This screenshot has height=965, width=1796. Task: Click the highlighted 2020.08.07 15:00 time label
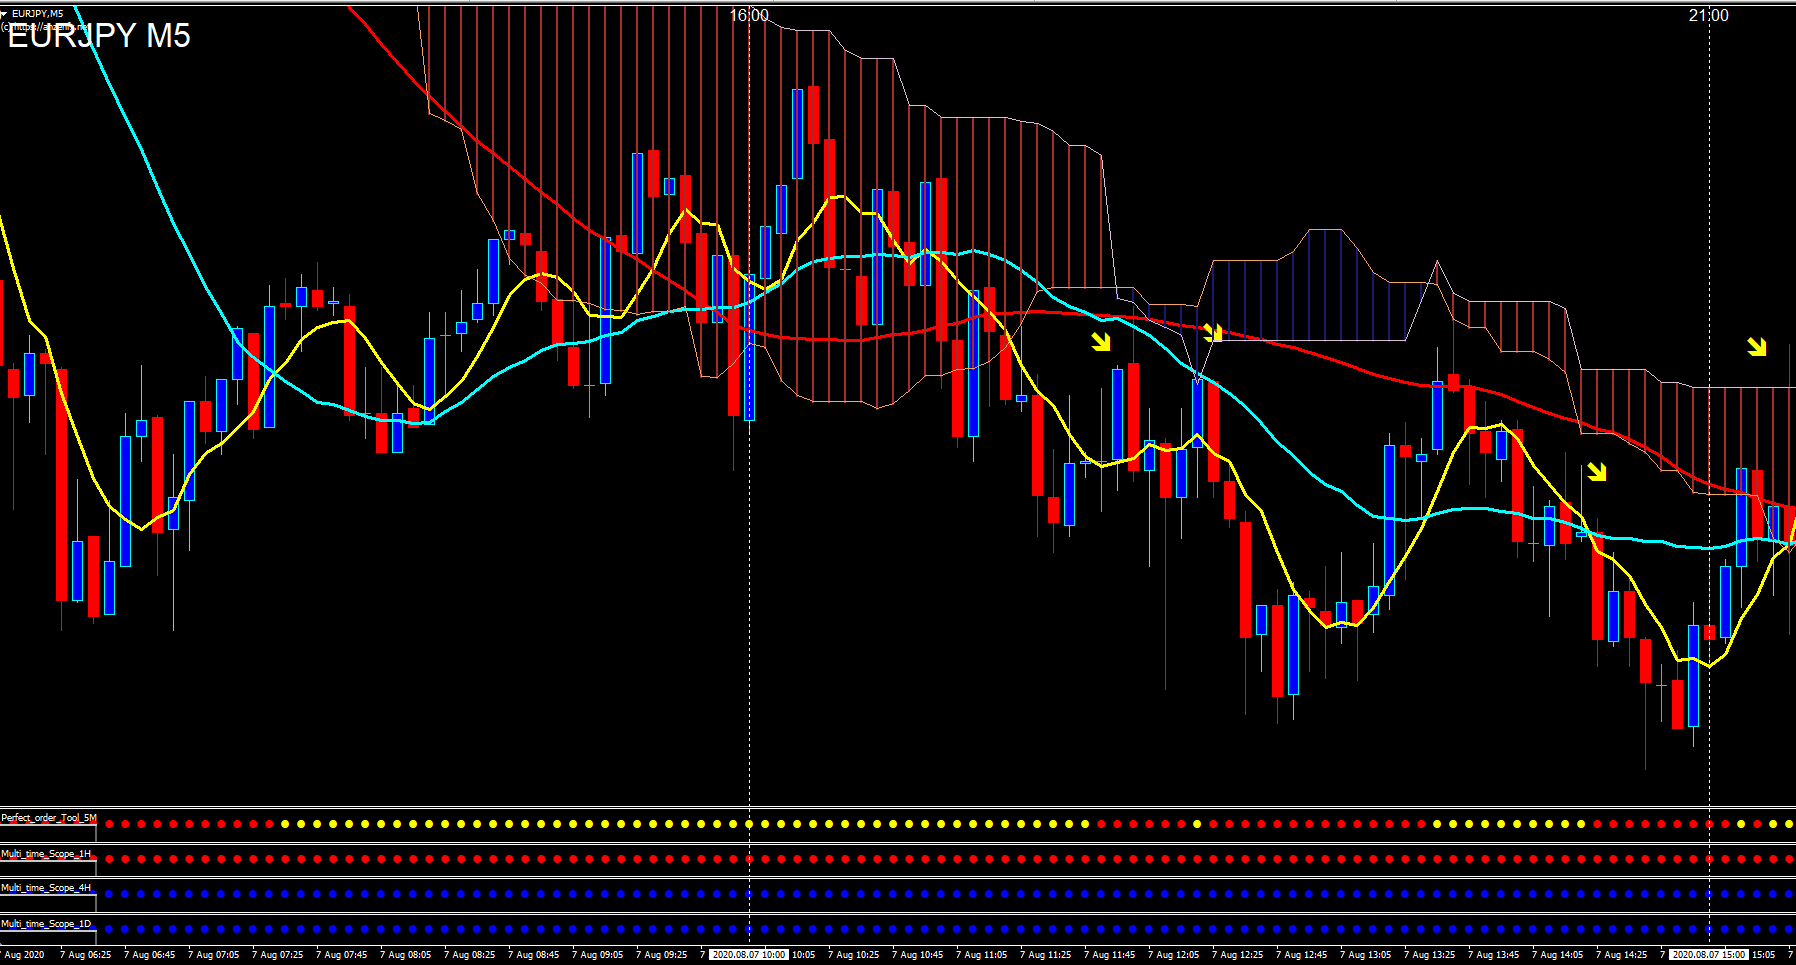click(x=1709, y=955)
